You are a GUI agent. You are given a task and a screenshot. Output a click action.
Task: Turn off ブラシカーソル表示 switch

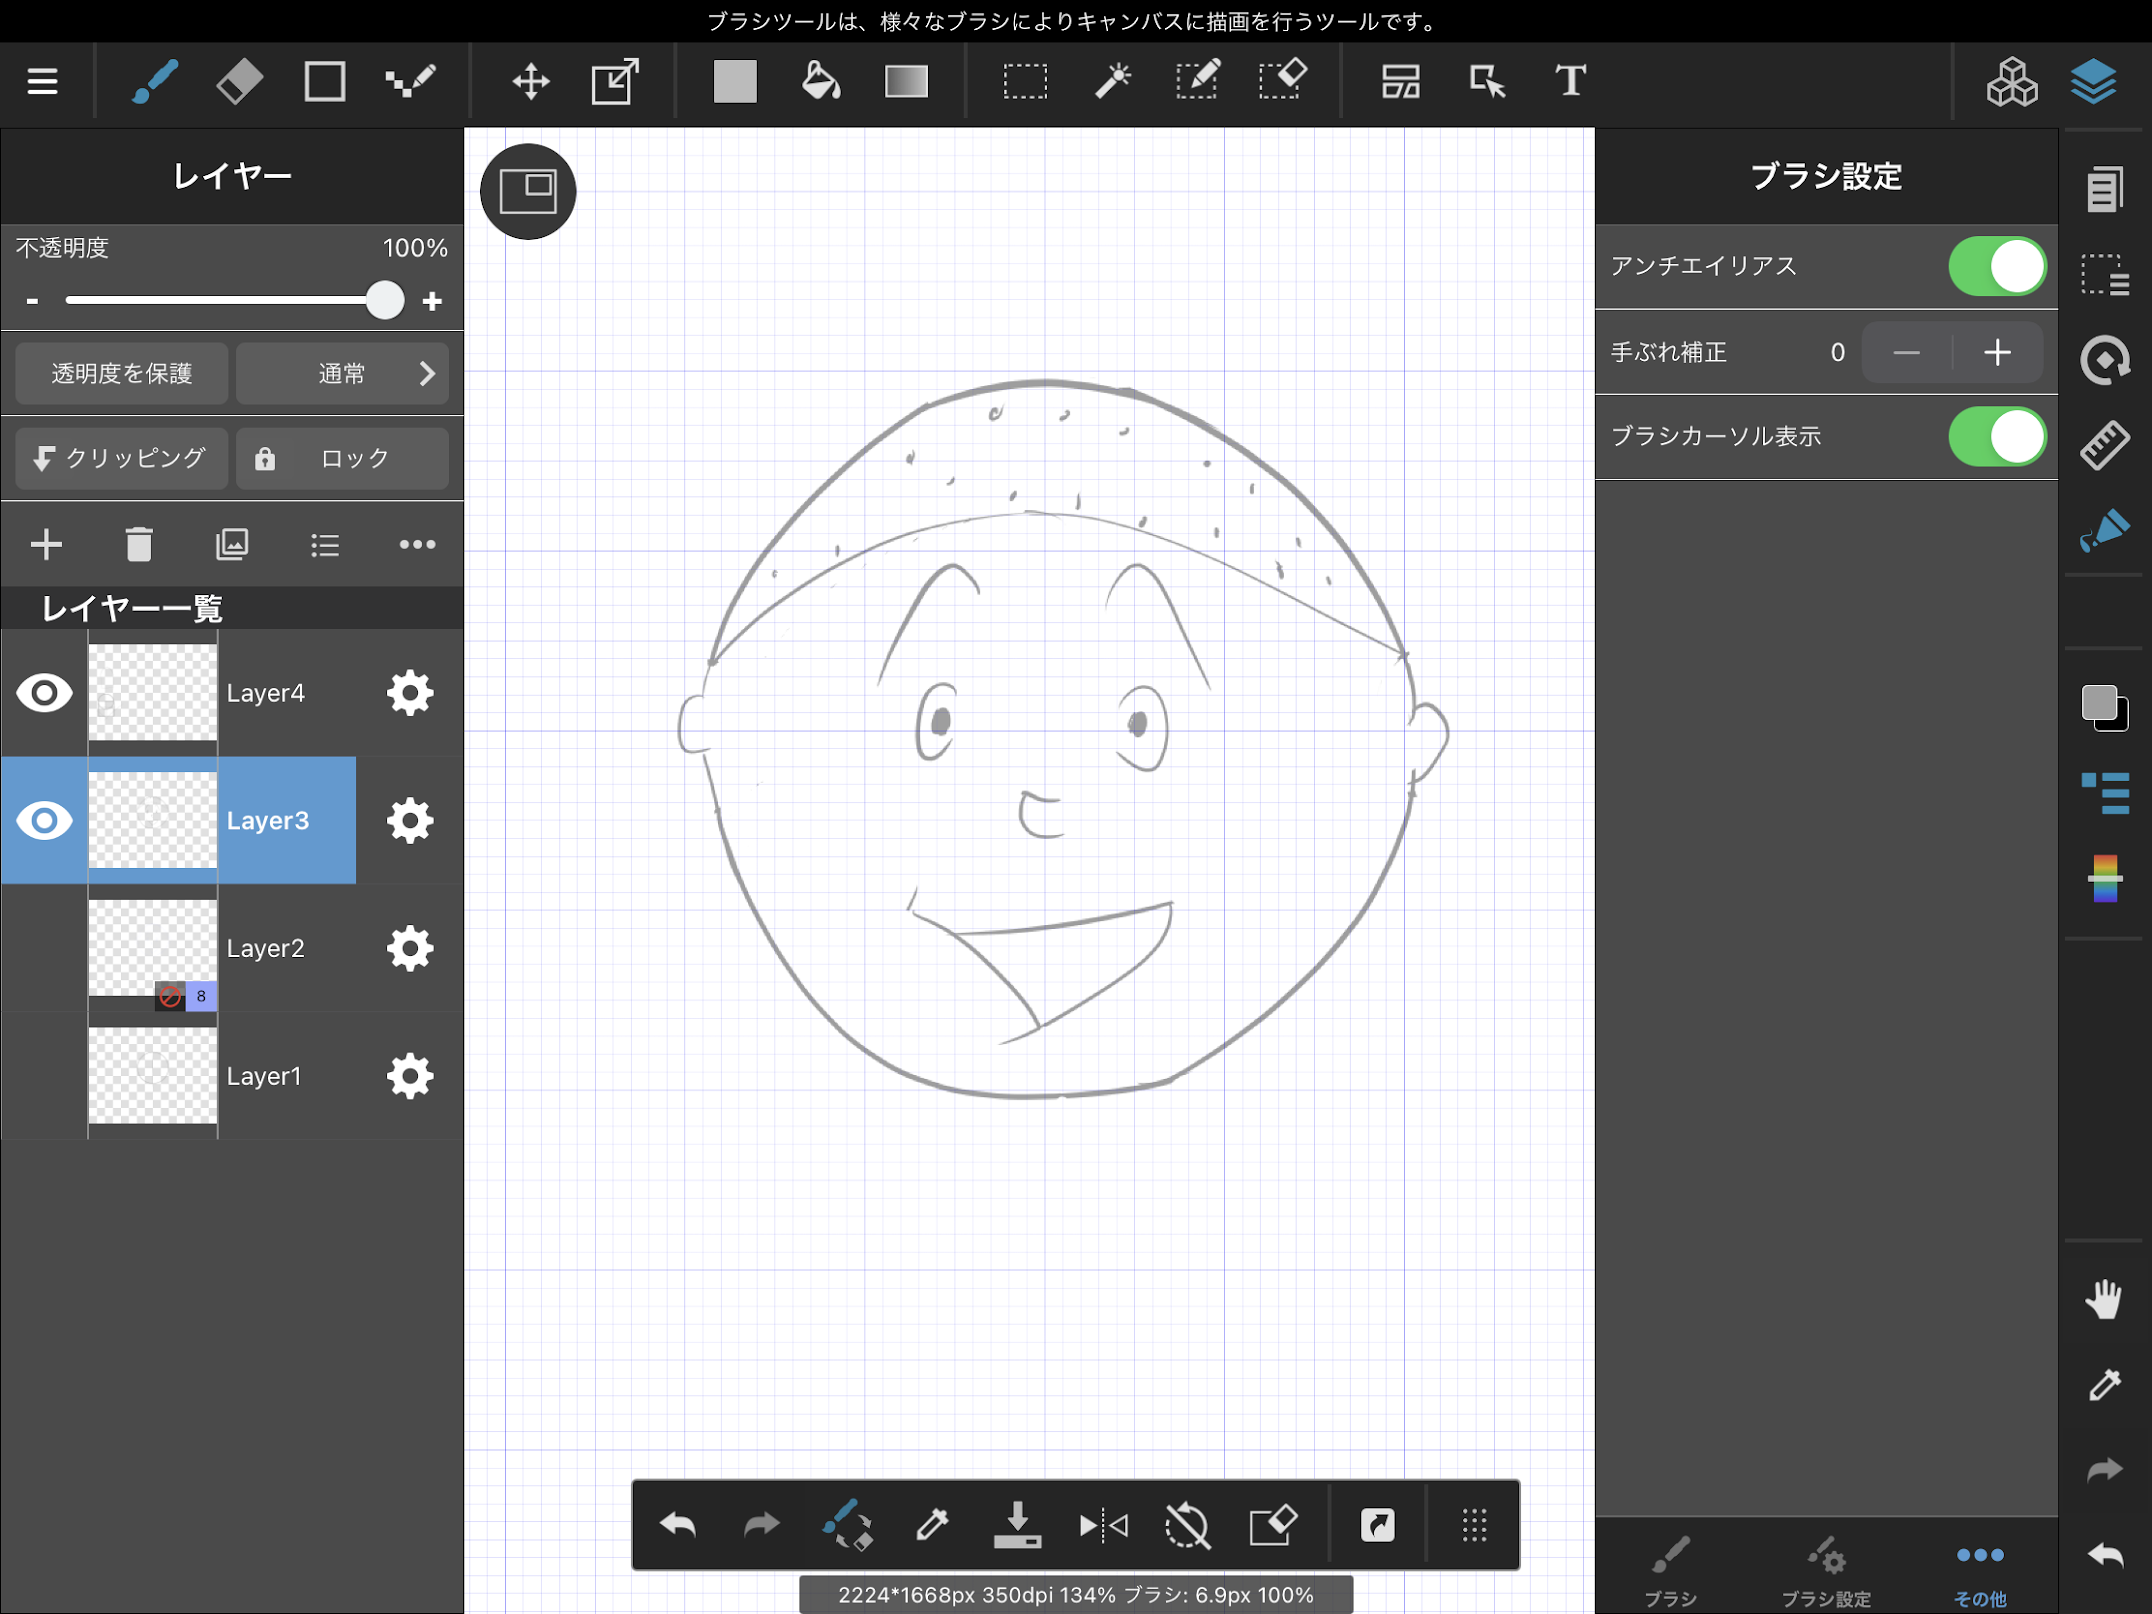point(1996,437)
